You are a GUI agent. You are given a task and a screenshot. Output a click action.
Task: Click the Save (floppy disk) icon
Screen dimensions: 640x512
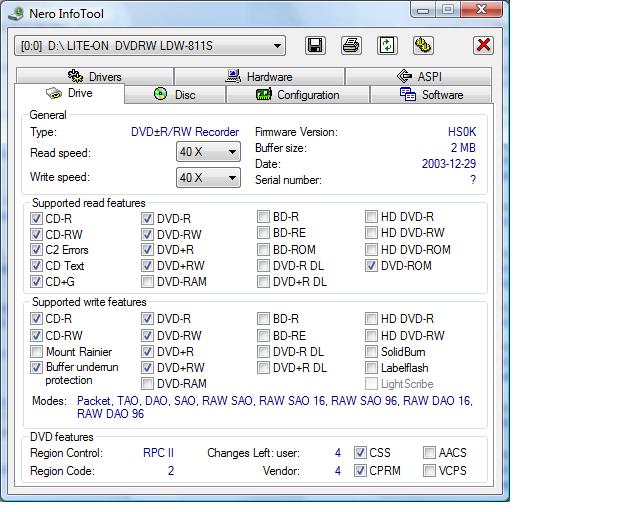[315, 45]
